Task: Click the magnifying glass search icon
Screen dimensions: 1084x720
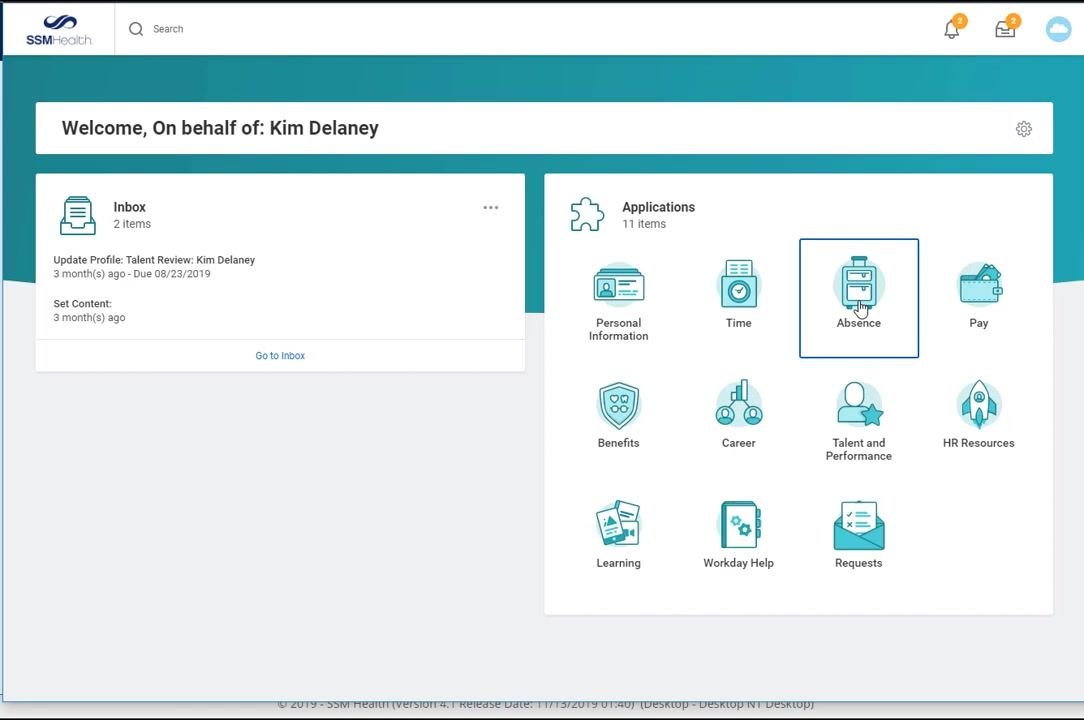Action: [136, 29]
